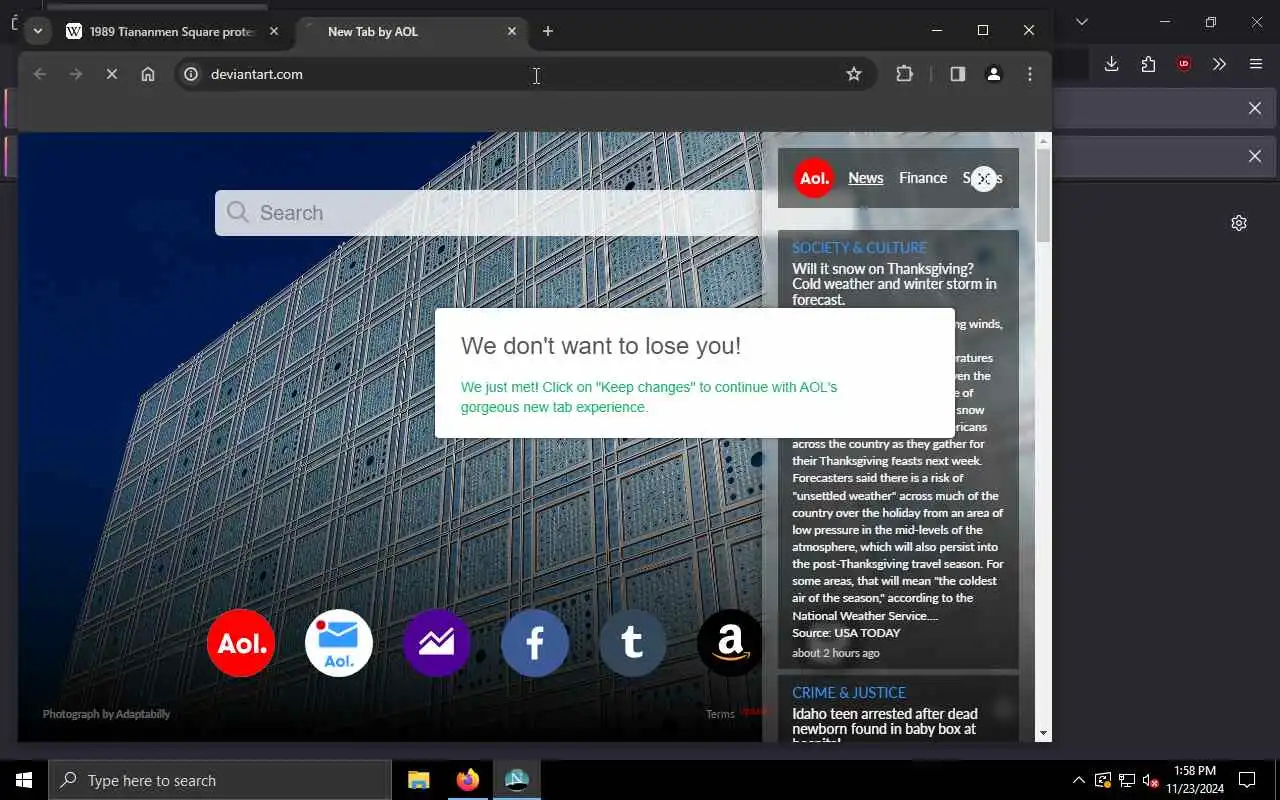Open Firefox from the taskbar
The height and width of the screenshot is (800, 1280).
[x=467, y=780]
